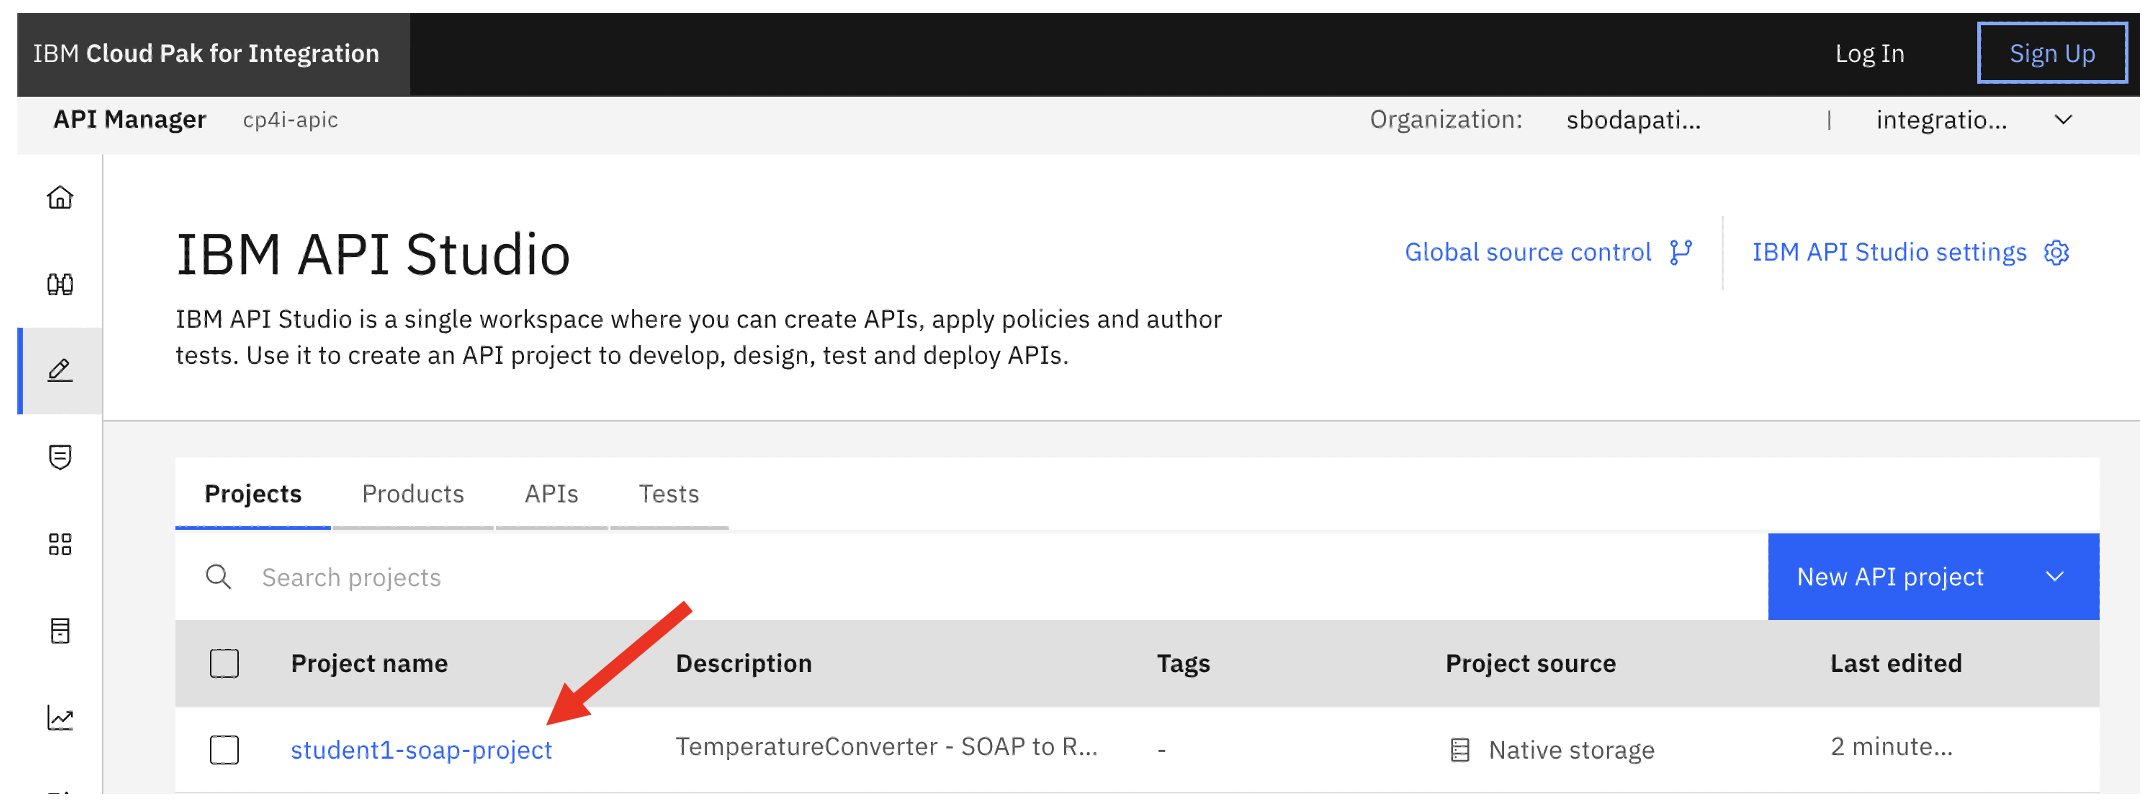Click the Tags column header

point(1183,663)
